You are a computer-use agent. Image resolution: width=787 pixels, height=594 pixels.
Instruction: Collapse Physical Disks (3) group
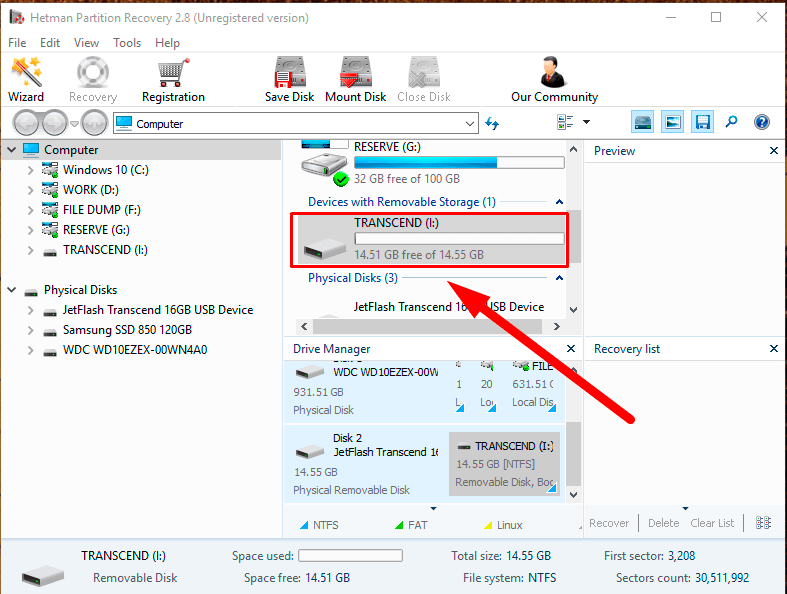(559, 278)
